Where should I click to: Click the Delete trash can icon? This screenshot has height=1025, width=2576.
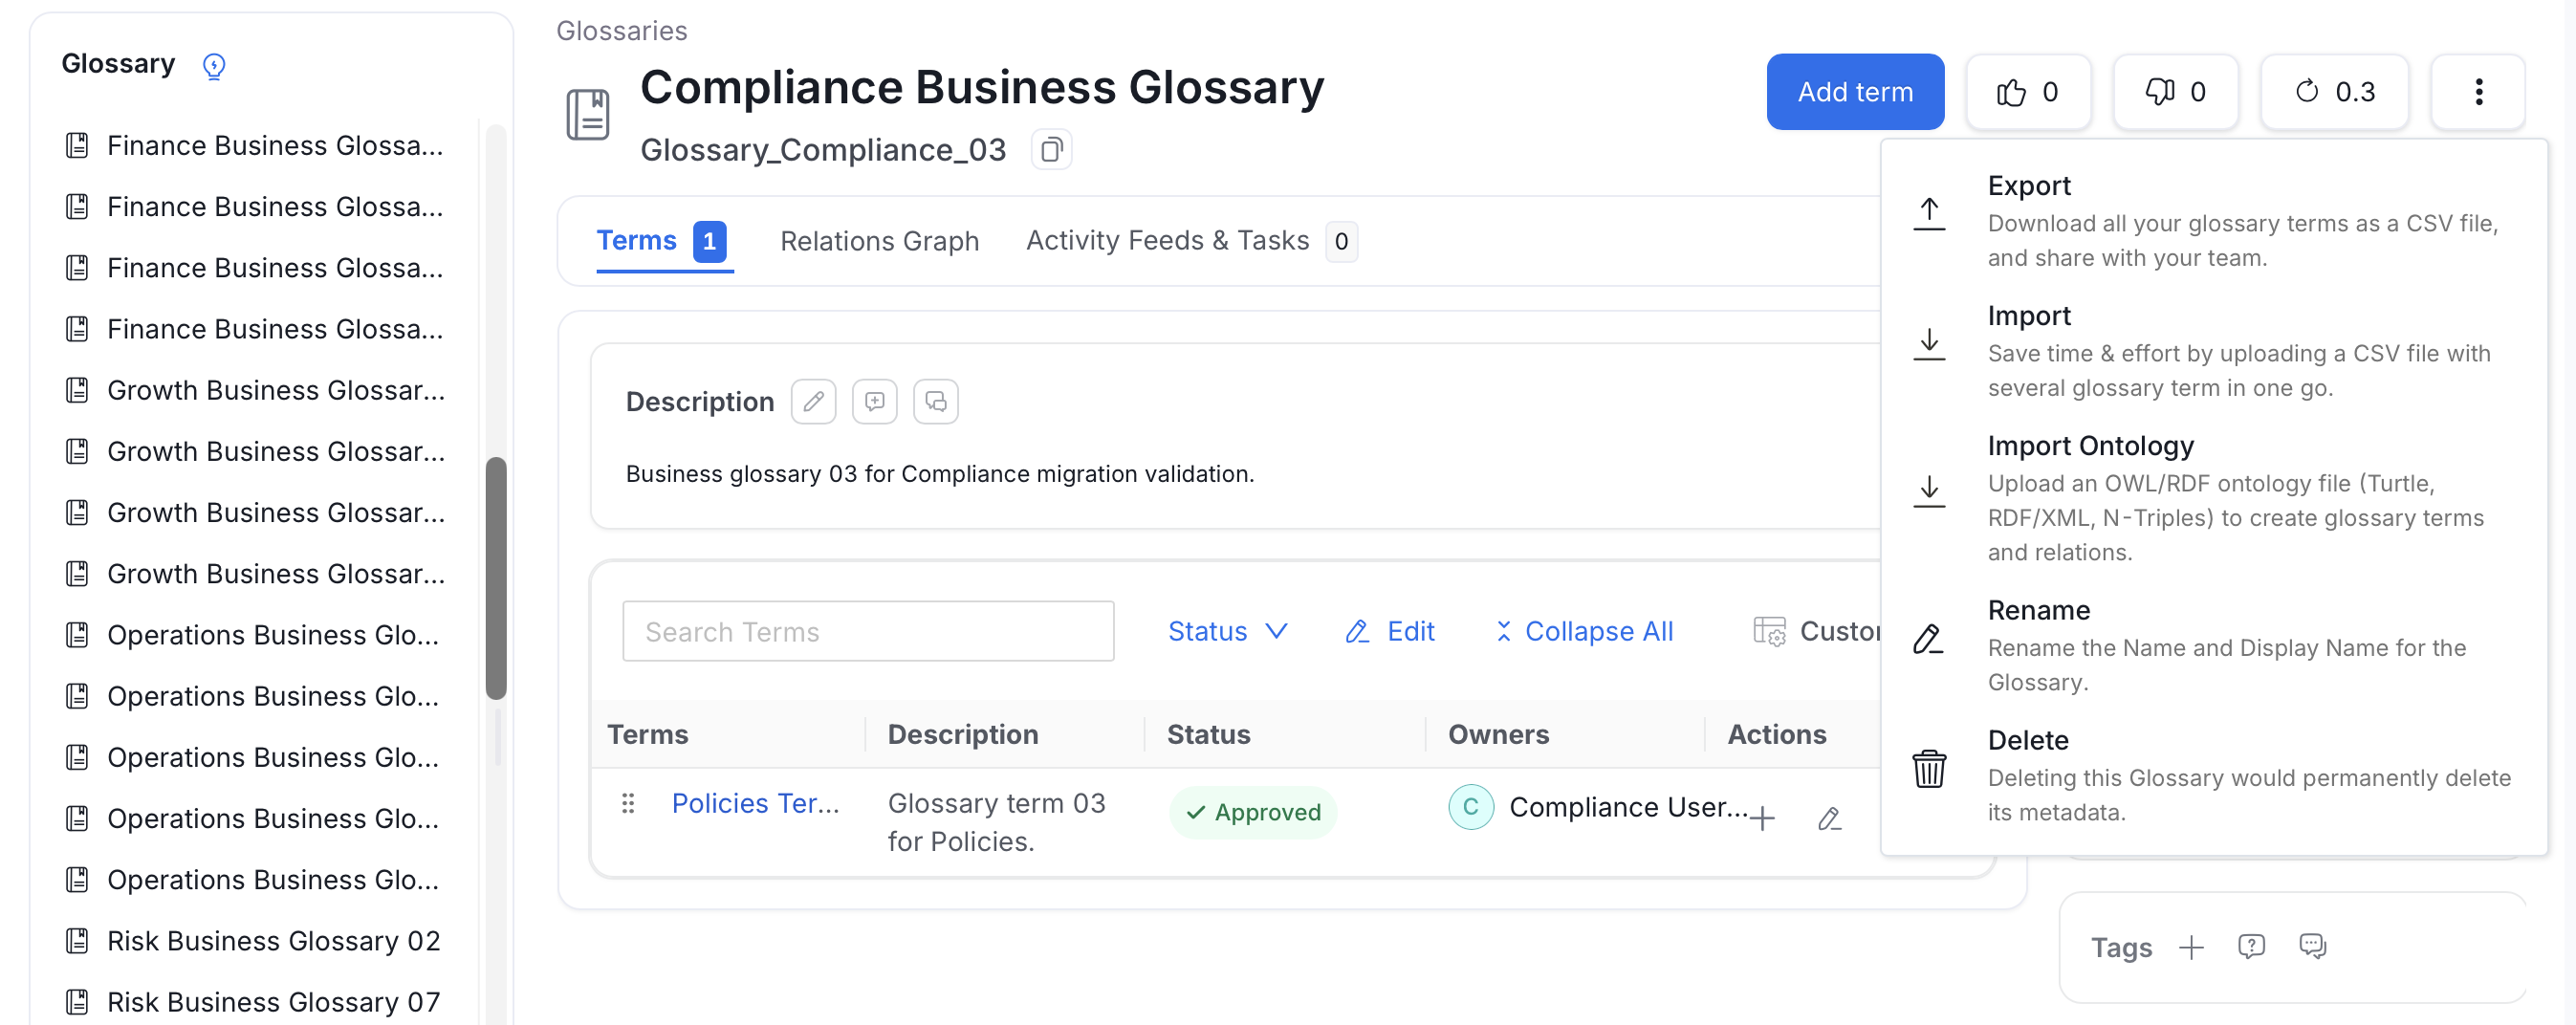[1929, 769]
